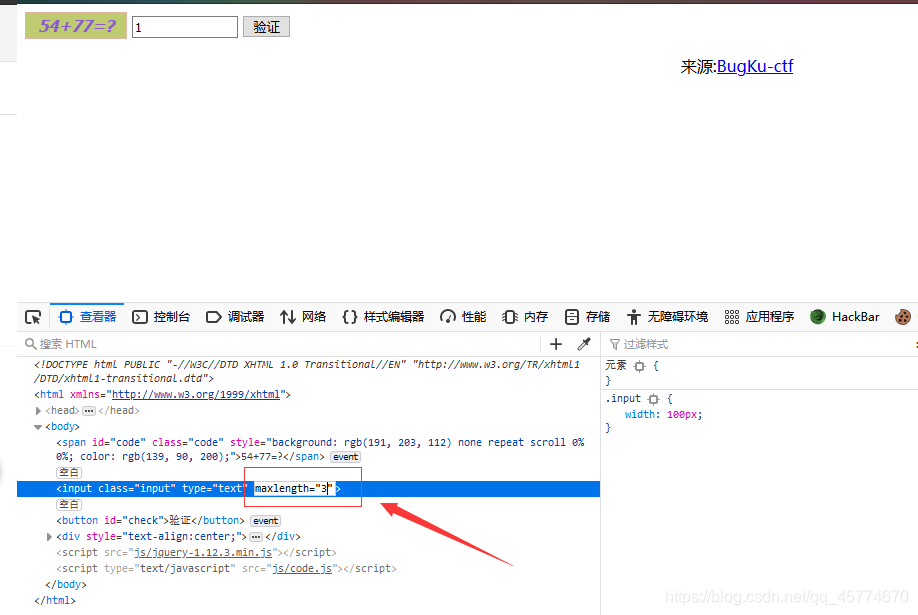Click the 空白 whitespace badge below input
Viewport: 918px width, 615px height.
(x=69, y=504)
